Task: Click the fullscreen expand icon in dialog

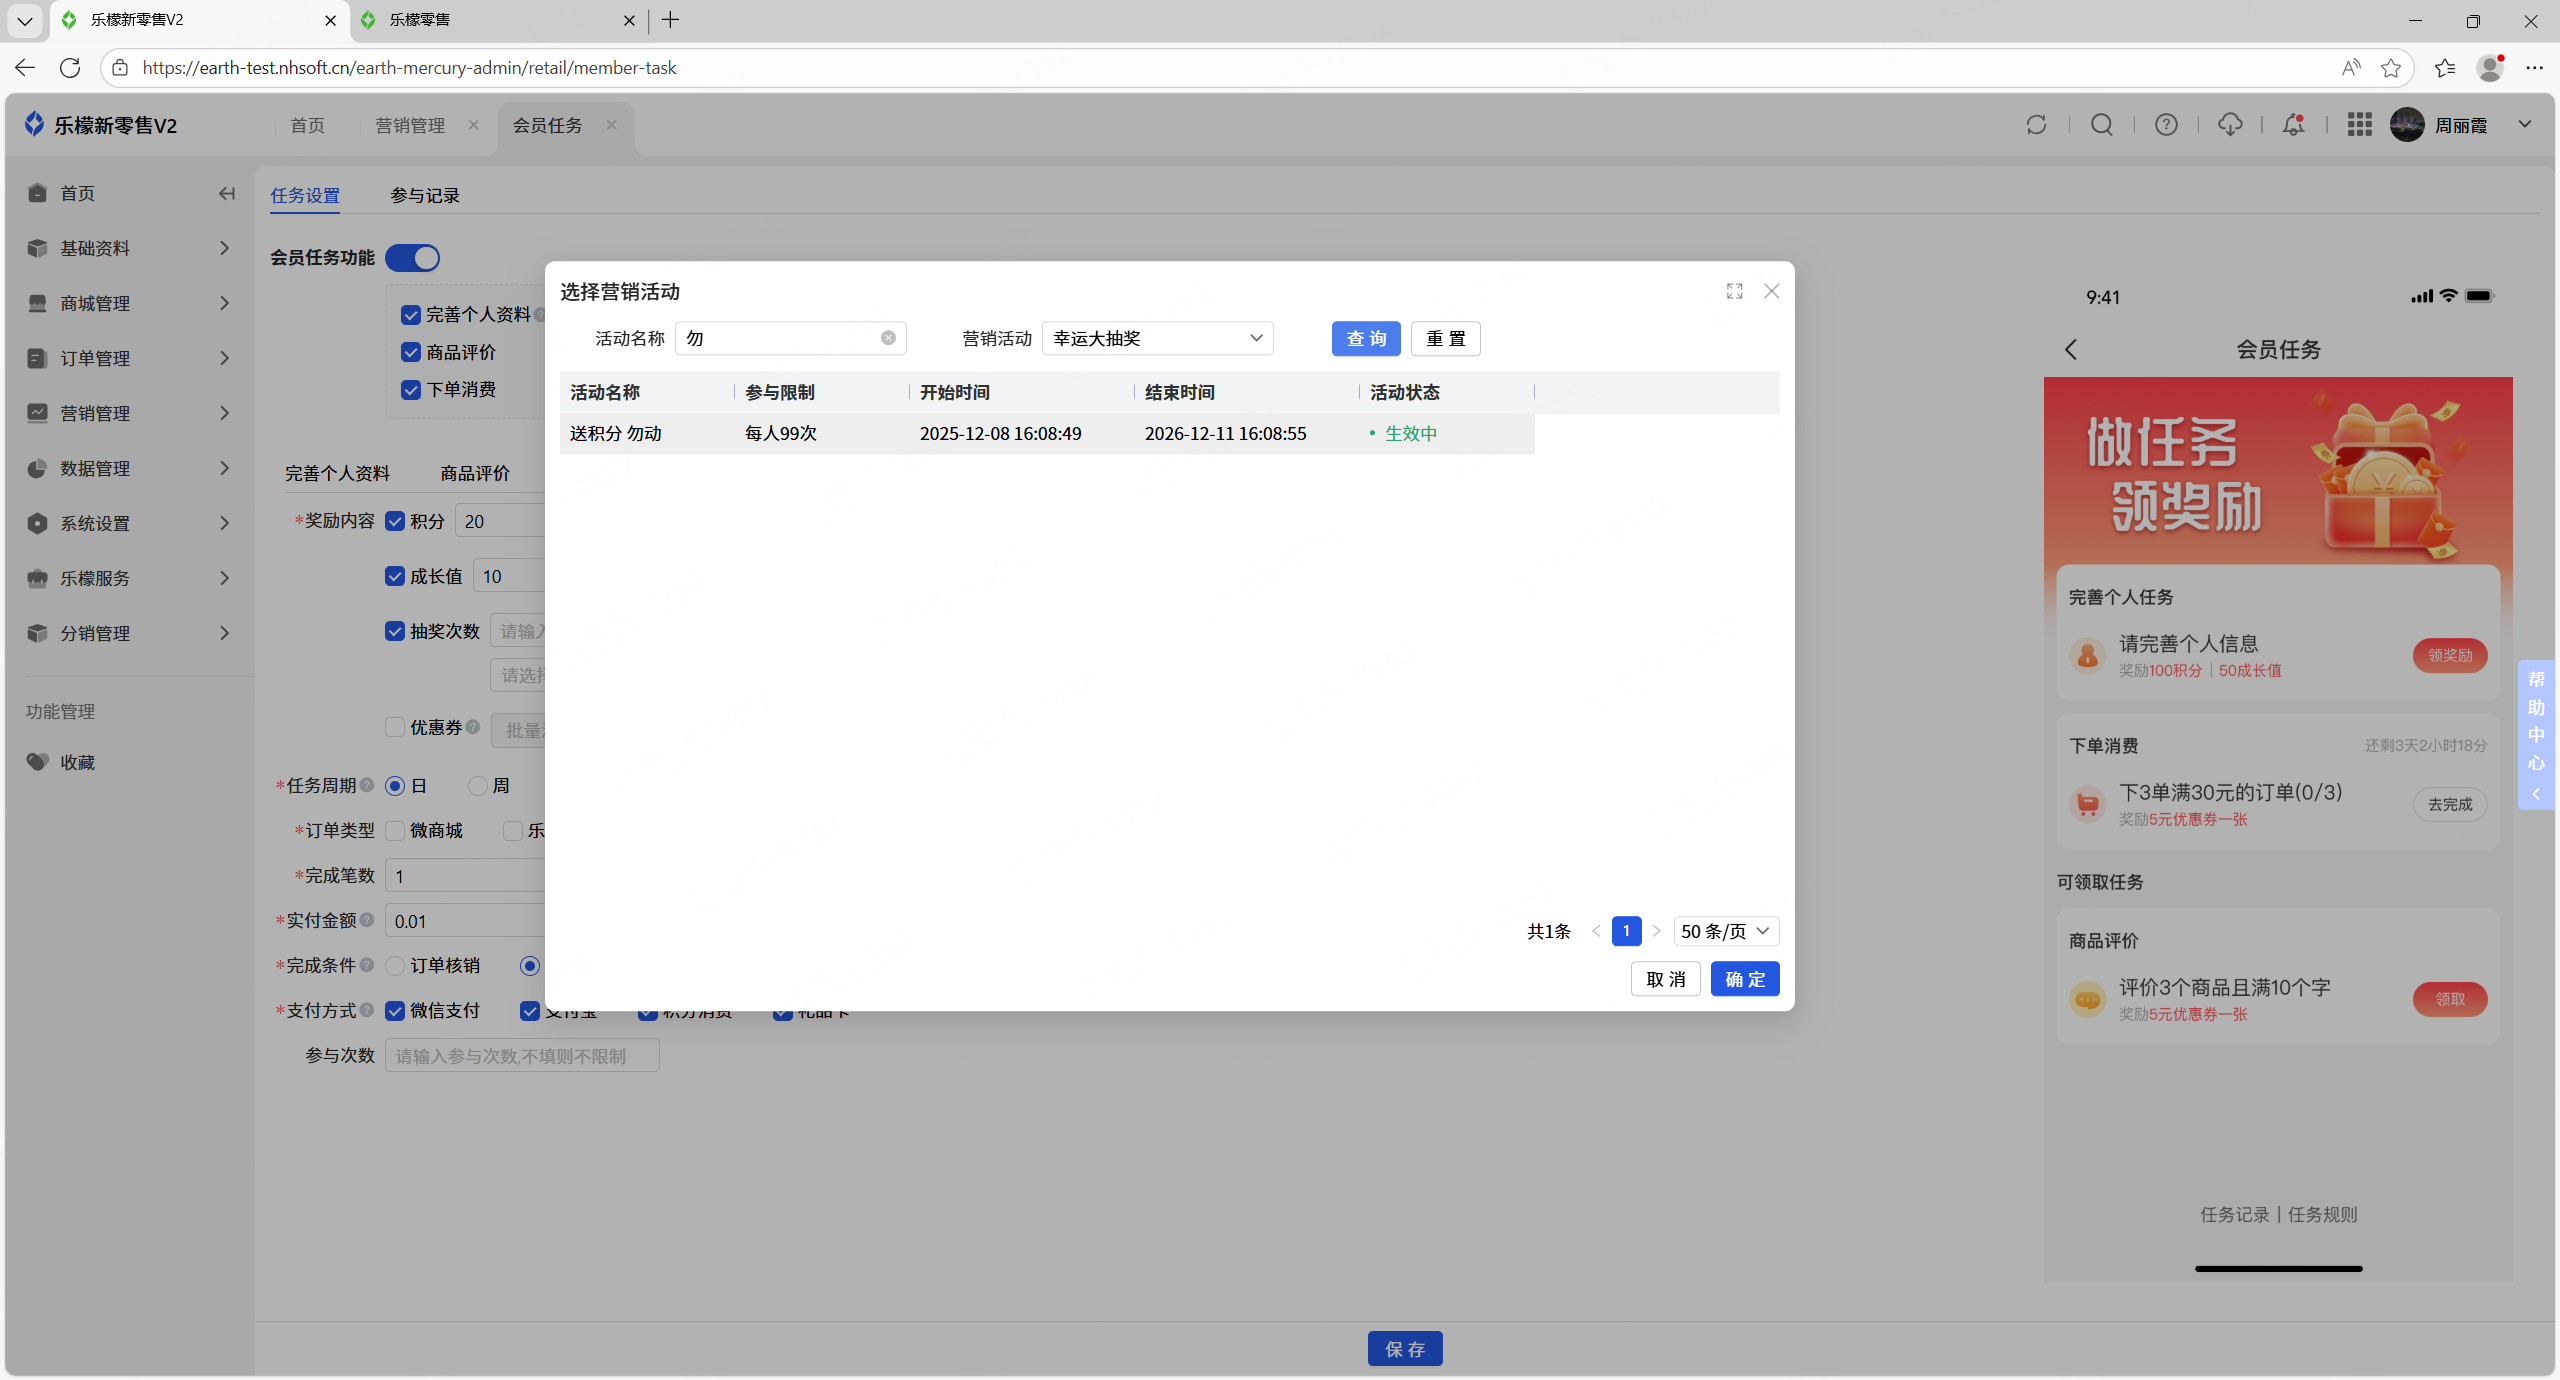Action: (x=1734, y=291)
